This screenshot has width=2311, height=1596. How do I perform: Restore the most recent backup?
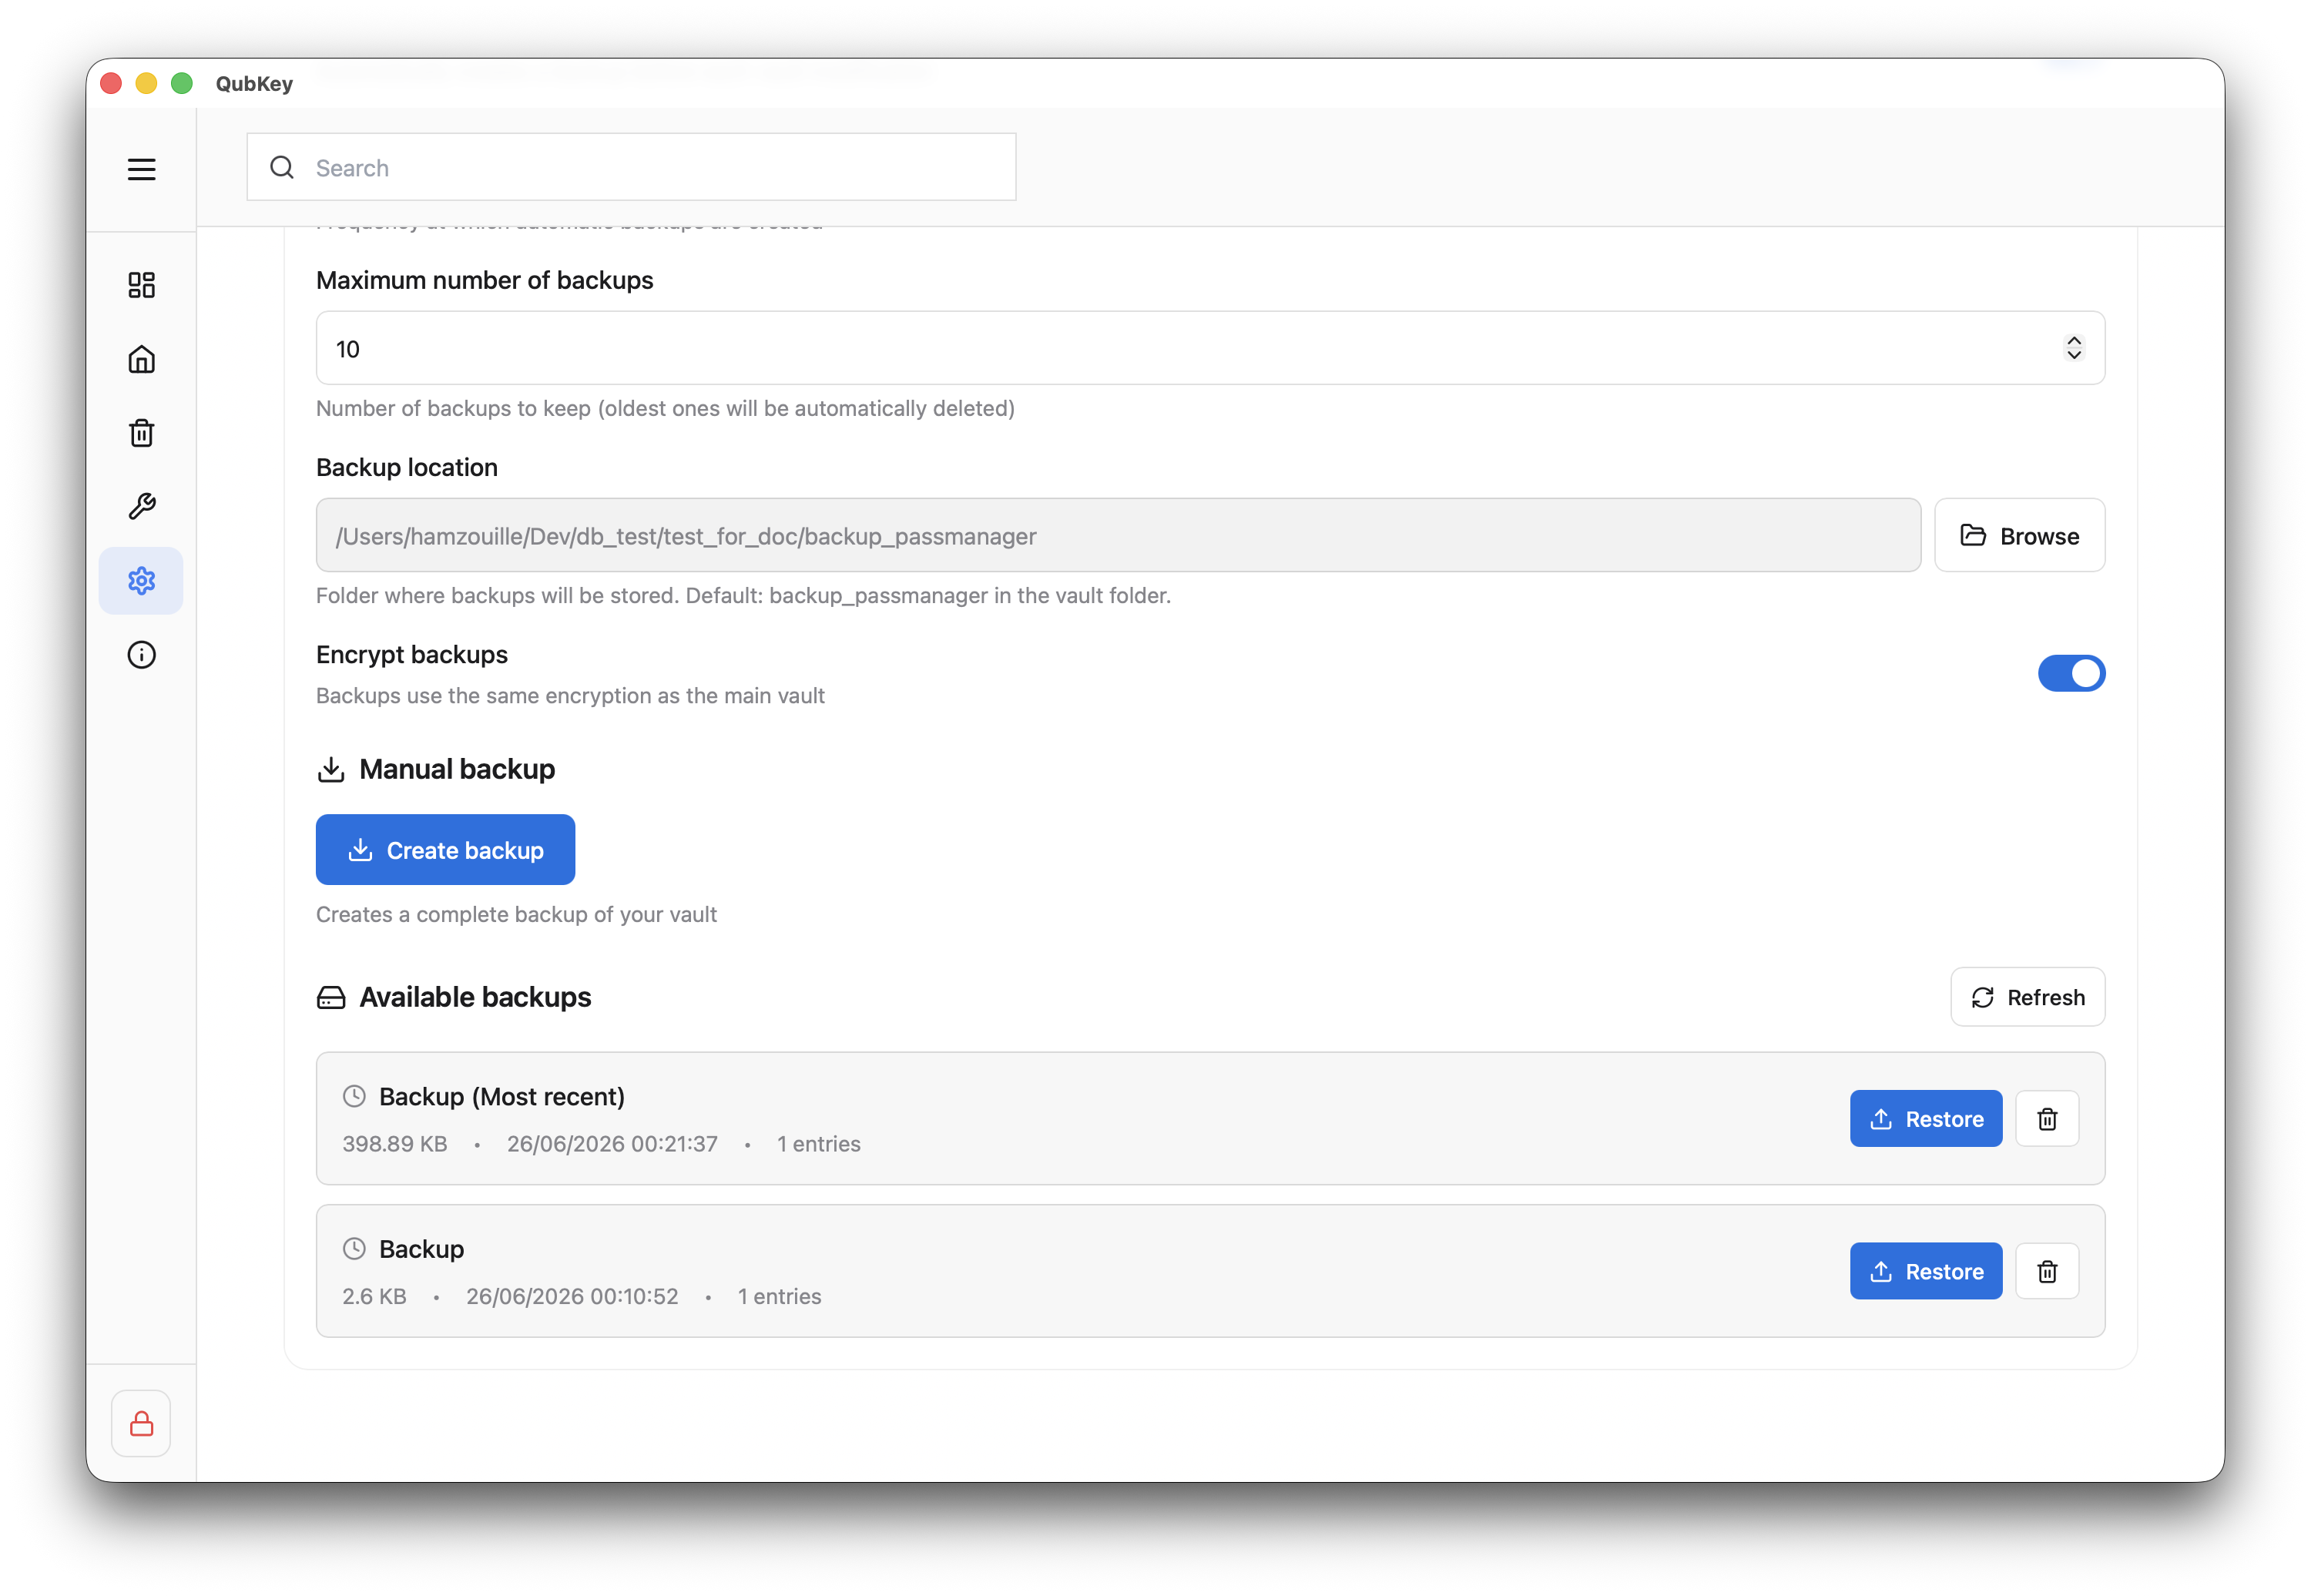1925,1119
